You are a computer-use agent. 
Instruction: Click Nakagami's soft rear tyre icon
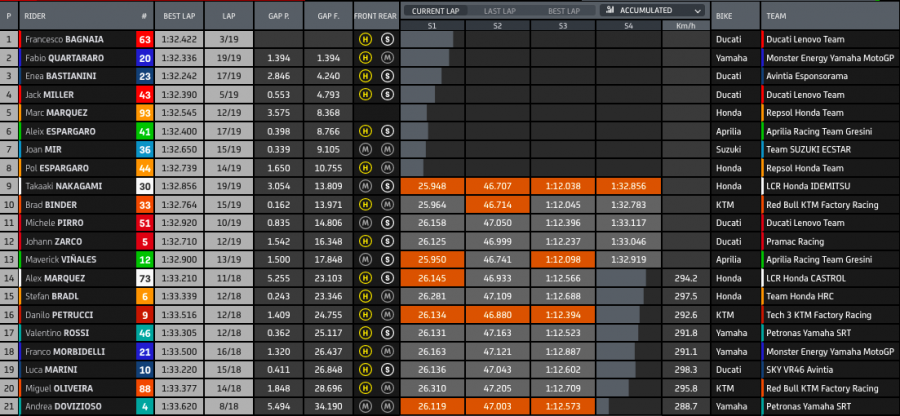tap(387, 185)
